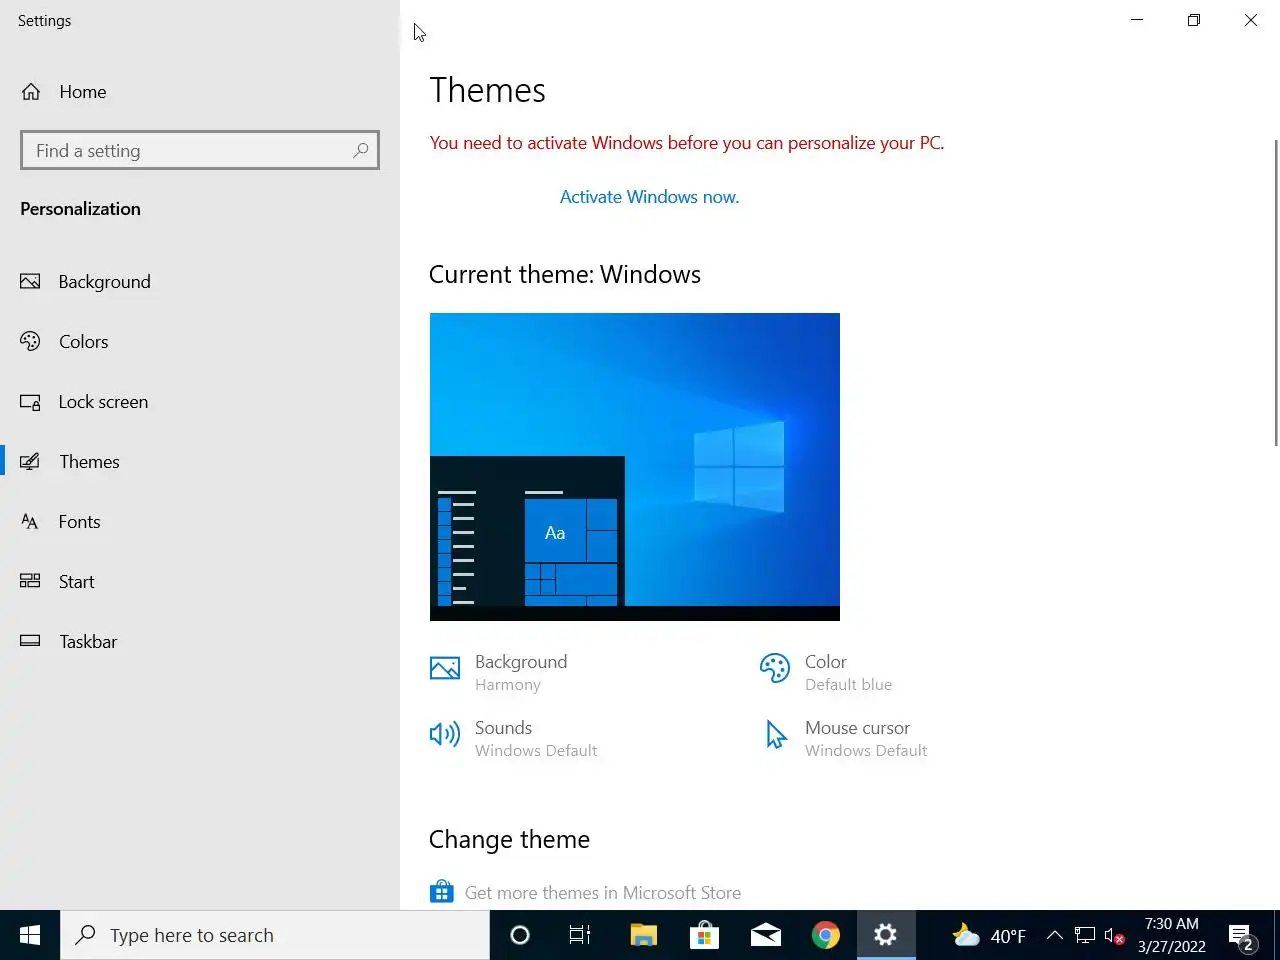
Task: Open the notification center with 2 alerts
Action: point(1241,936)
